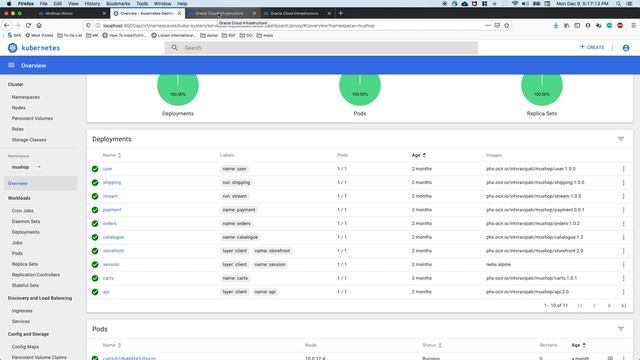Focus the dashboard Search field
640x360 pixels.
pos(321,48)
